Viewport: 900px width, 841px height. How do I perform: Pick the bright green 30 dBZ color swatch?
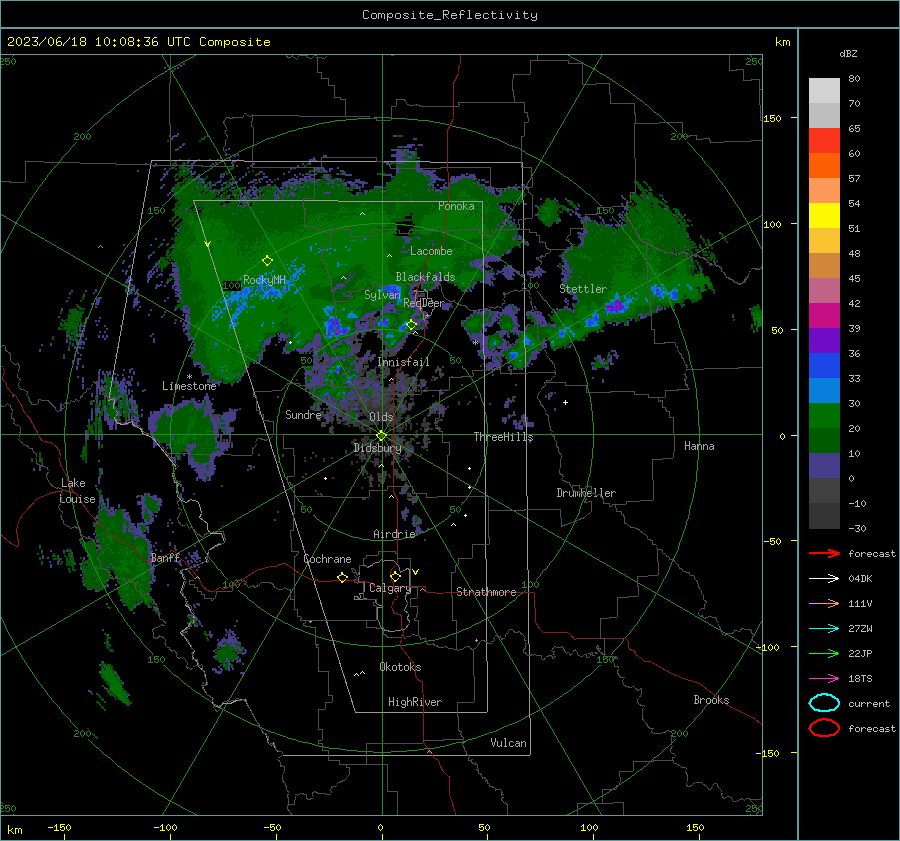(x=824, y=416)
